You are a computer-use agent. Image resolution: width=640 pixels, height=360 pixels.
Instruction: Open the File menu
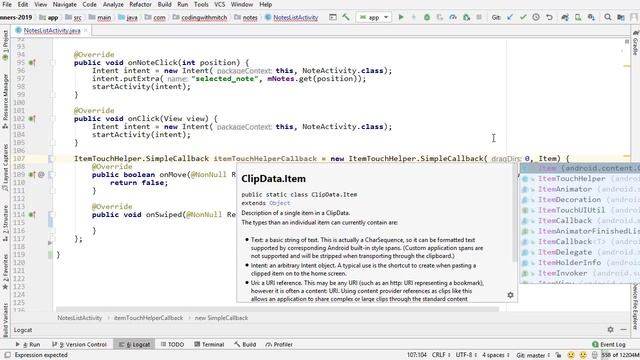pos(7,4)
